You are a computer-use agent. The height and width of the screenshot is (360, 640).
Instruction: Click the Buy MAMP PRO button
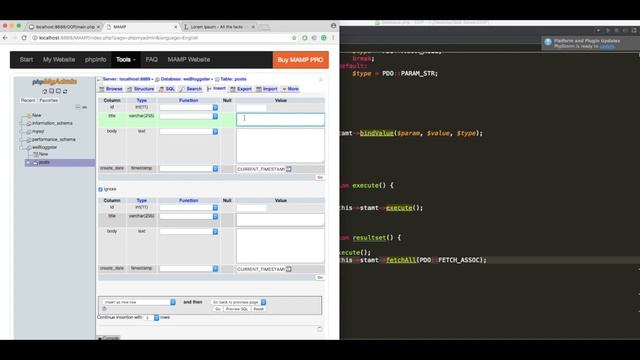[x=300, y=60]
